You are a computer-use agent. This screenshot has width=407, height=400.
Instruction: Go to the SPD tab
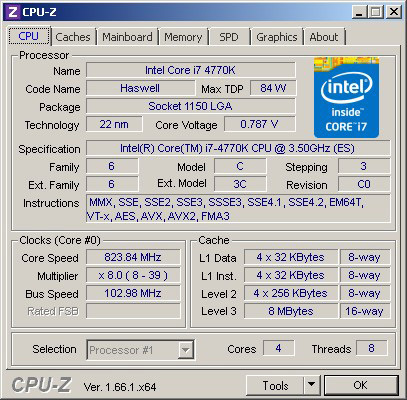tap(229, 37)
